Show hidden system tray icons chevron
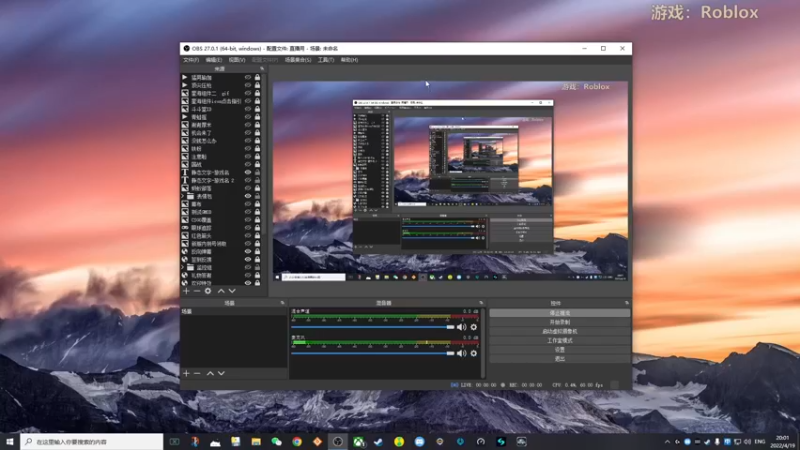The width and height of the screenshot is (800, 450). click(667, 442)
